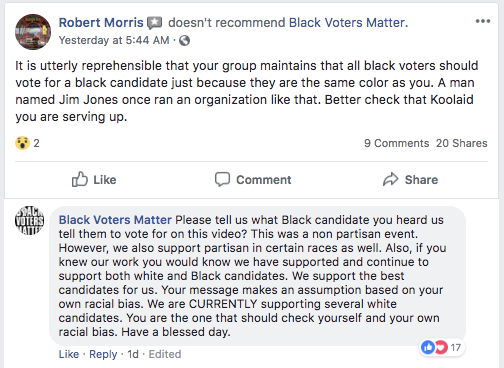
Task: Open Black Voters Matter commenter name link
Action: pos(115,220)
